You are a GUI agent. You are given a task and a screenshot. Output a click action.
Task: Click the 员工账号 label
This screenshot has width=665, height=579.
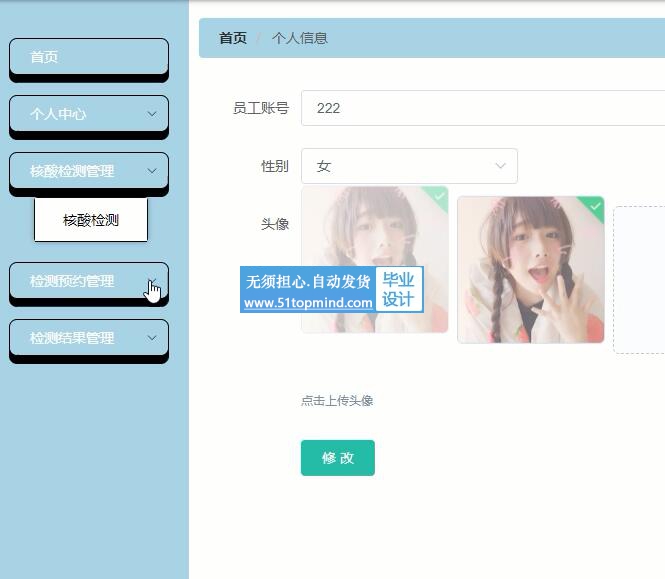261,108
